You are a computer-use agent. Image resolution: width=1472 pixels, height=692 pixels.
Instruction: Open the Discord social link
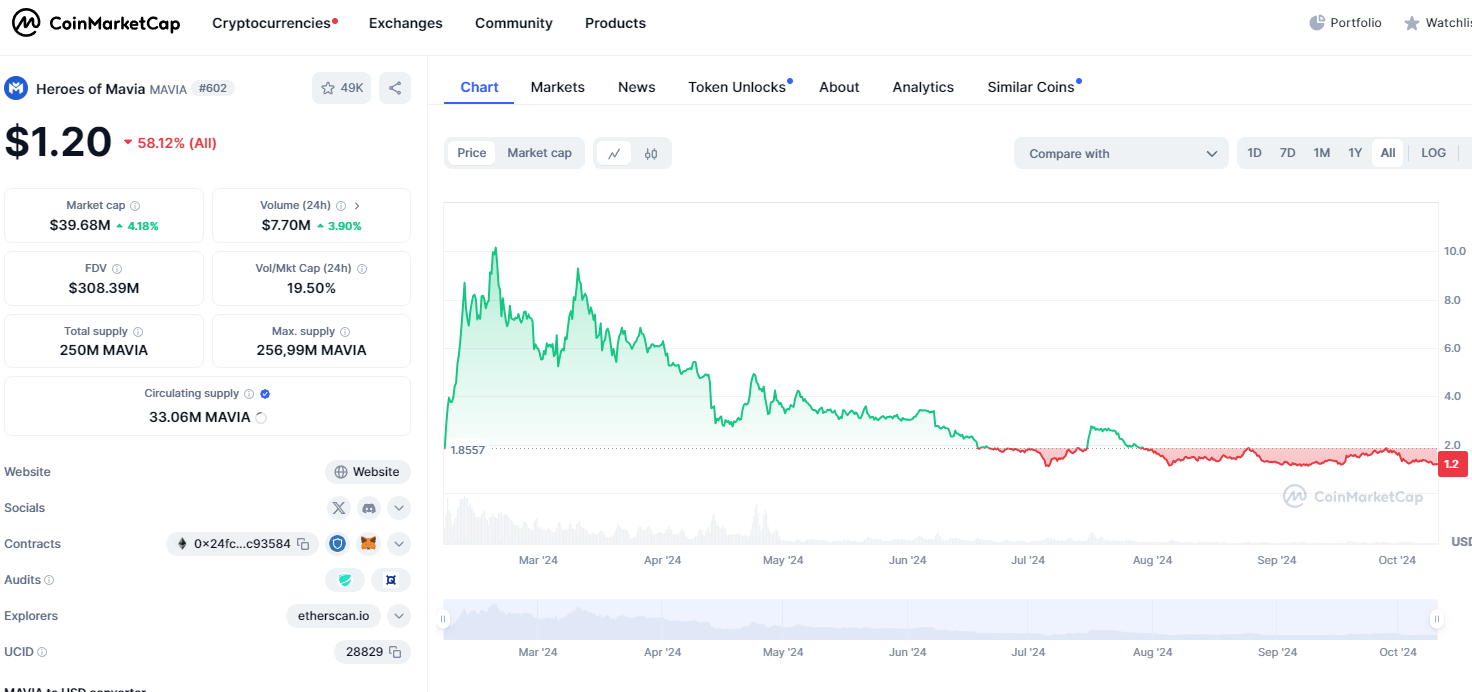[369, 508]
